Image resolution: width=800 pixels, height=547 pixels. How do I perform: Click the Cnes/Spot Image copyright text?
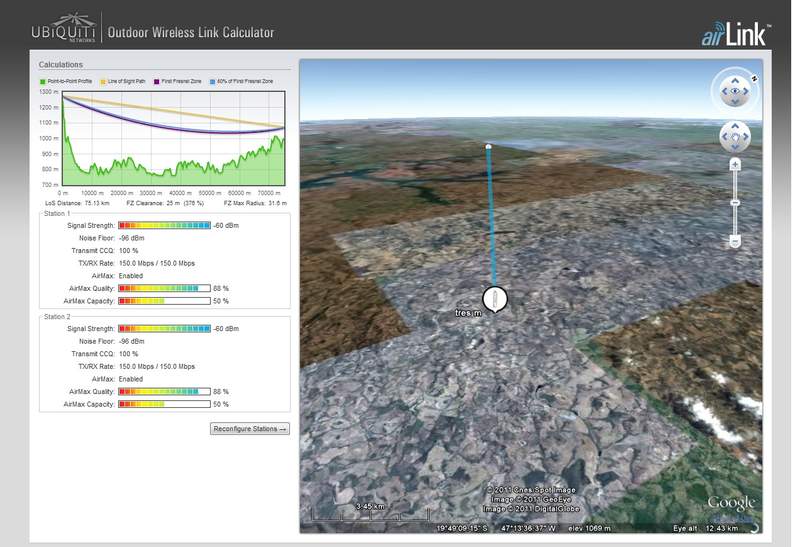coord(531,490)
